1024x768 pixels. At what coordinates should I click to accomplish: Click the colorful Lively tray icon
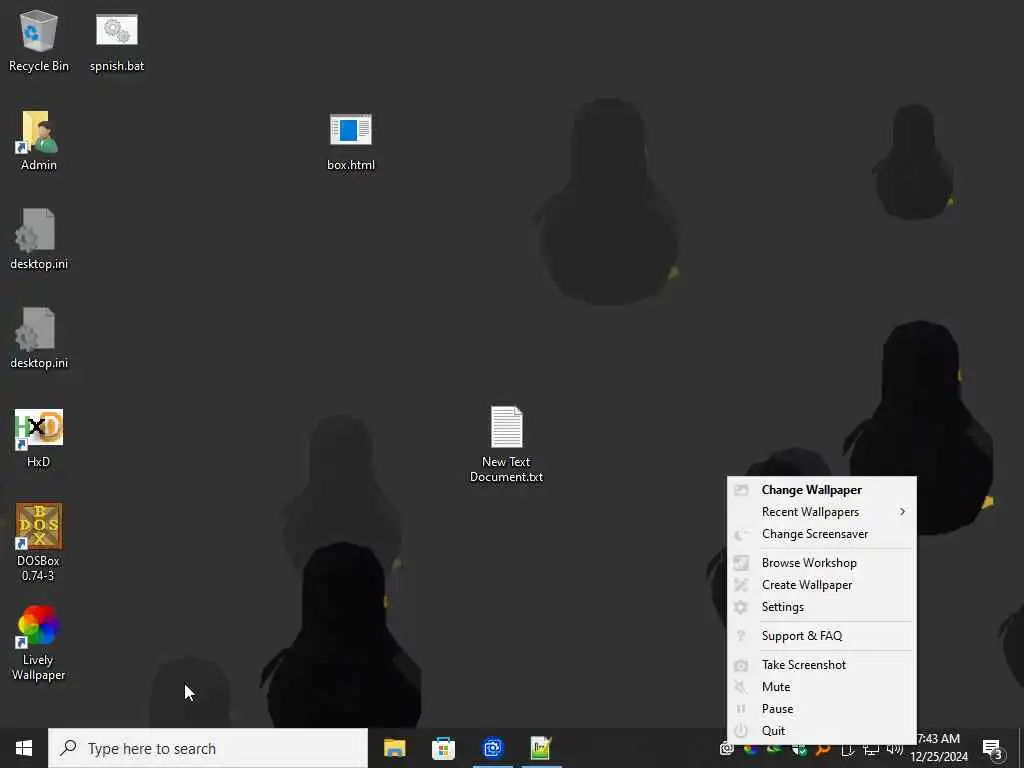coord(750,749)
